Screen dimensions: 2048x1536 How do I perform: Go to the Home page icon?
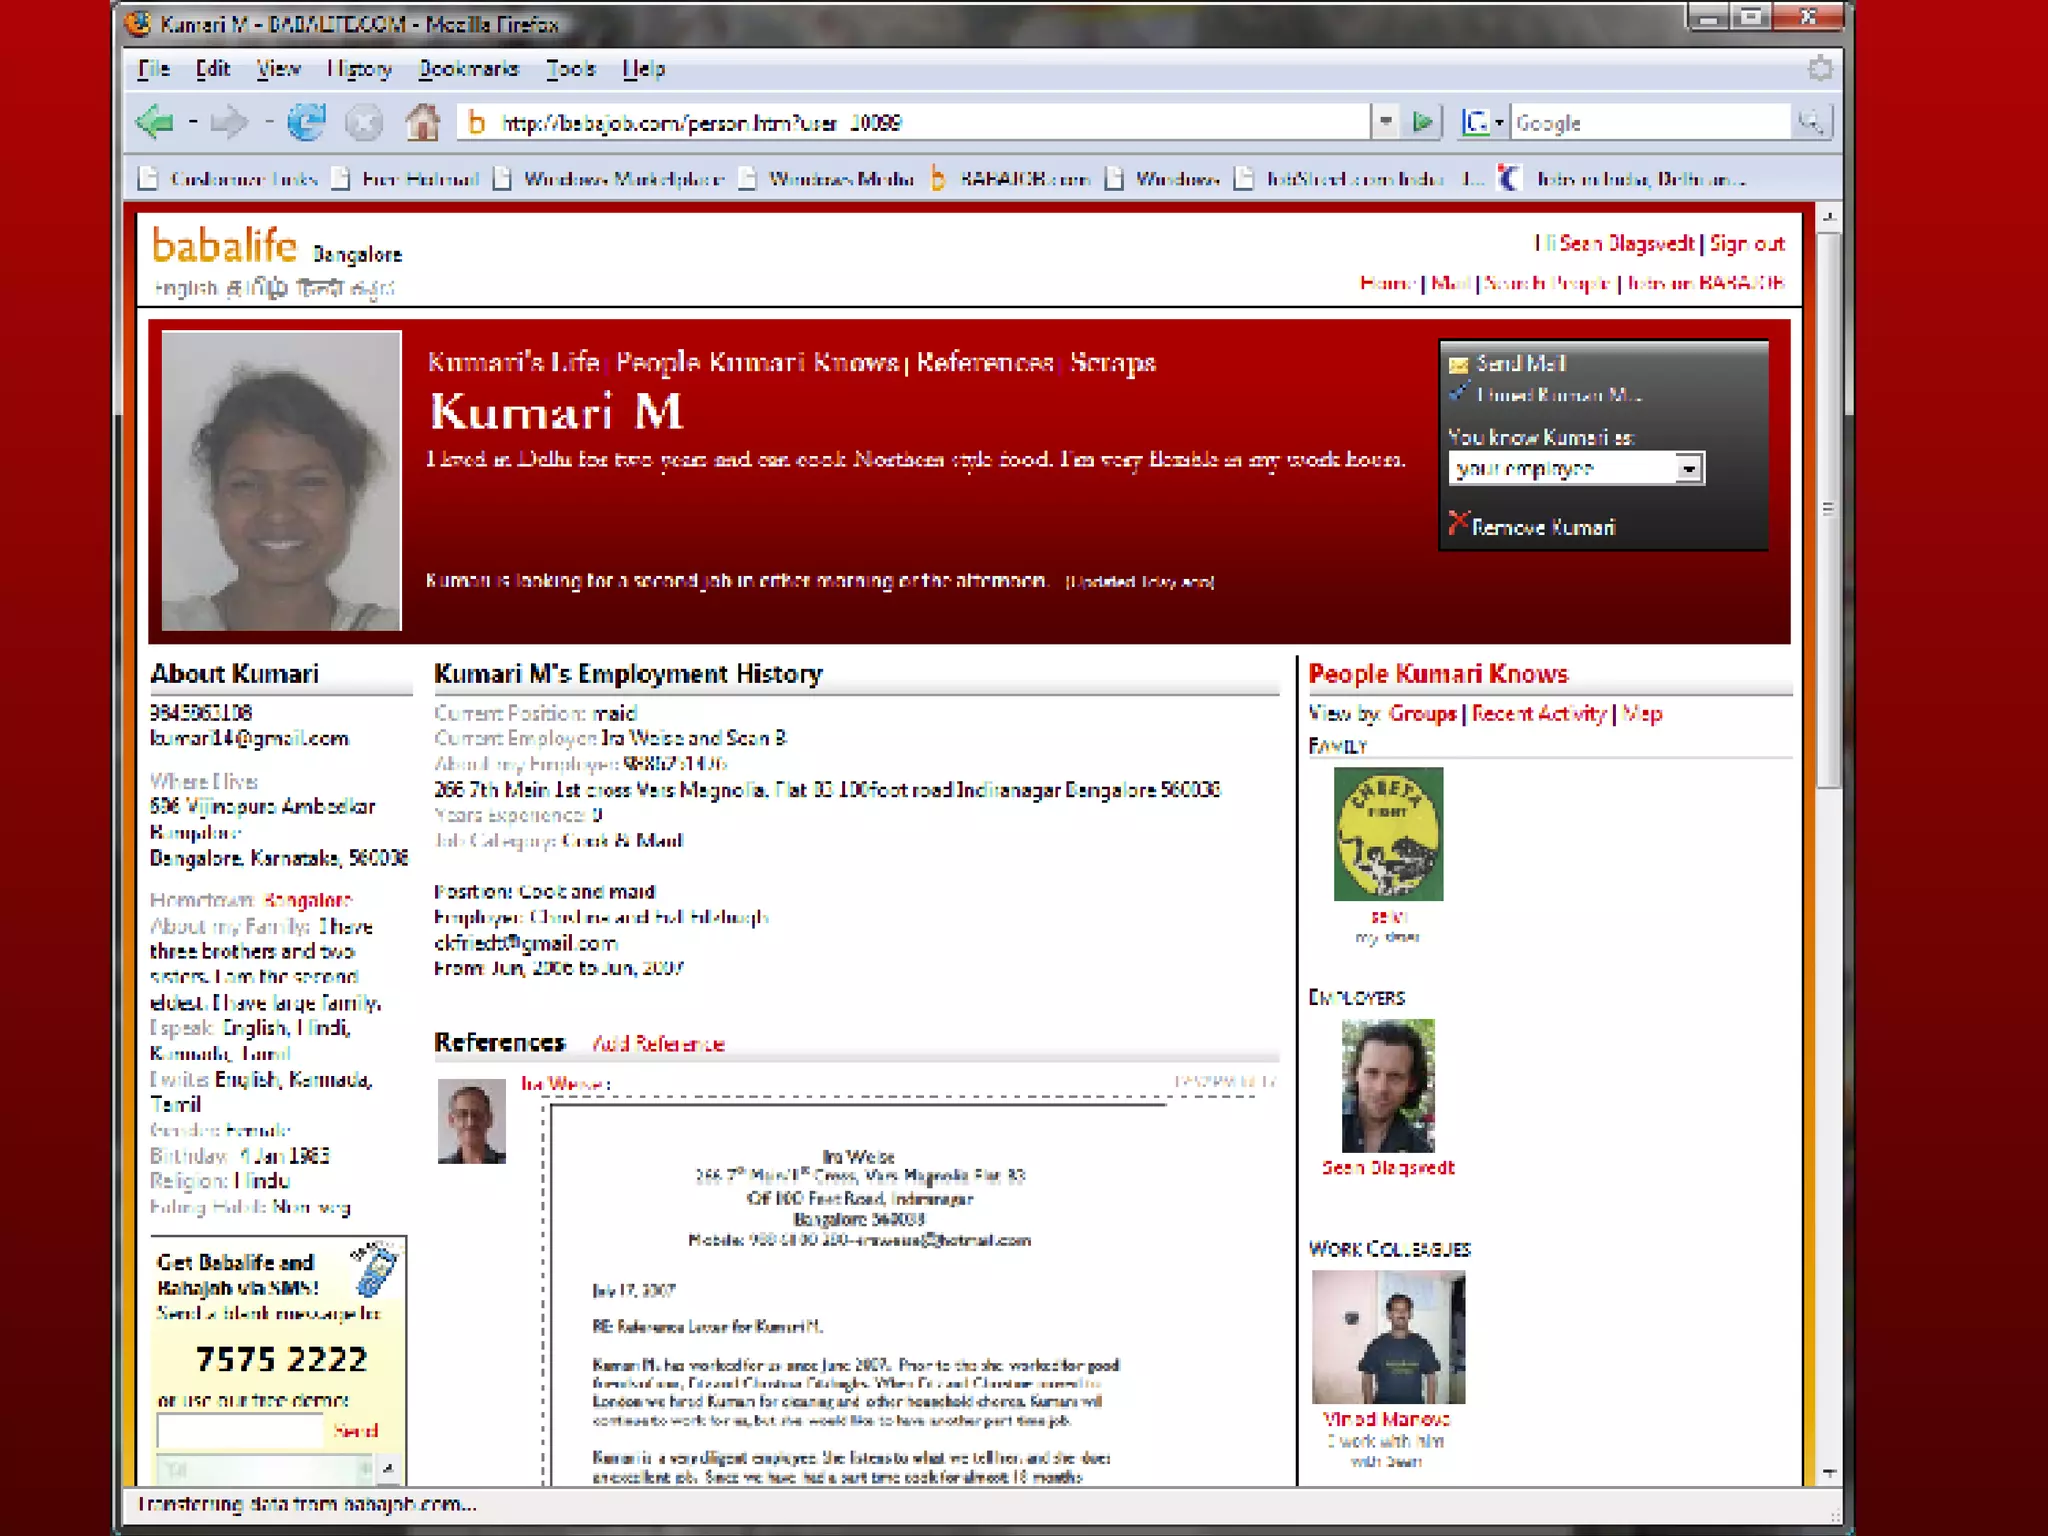pyautogui.click(x=422, y=123)
